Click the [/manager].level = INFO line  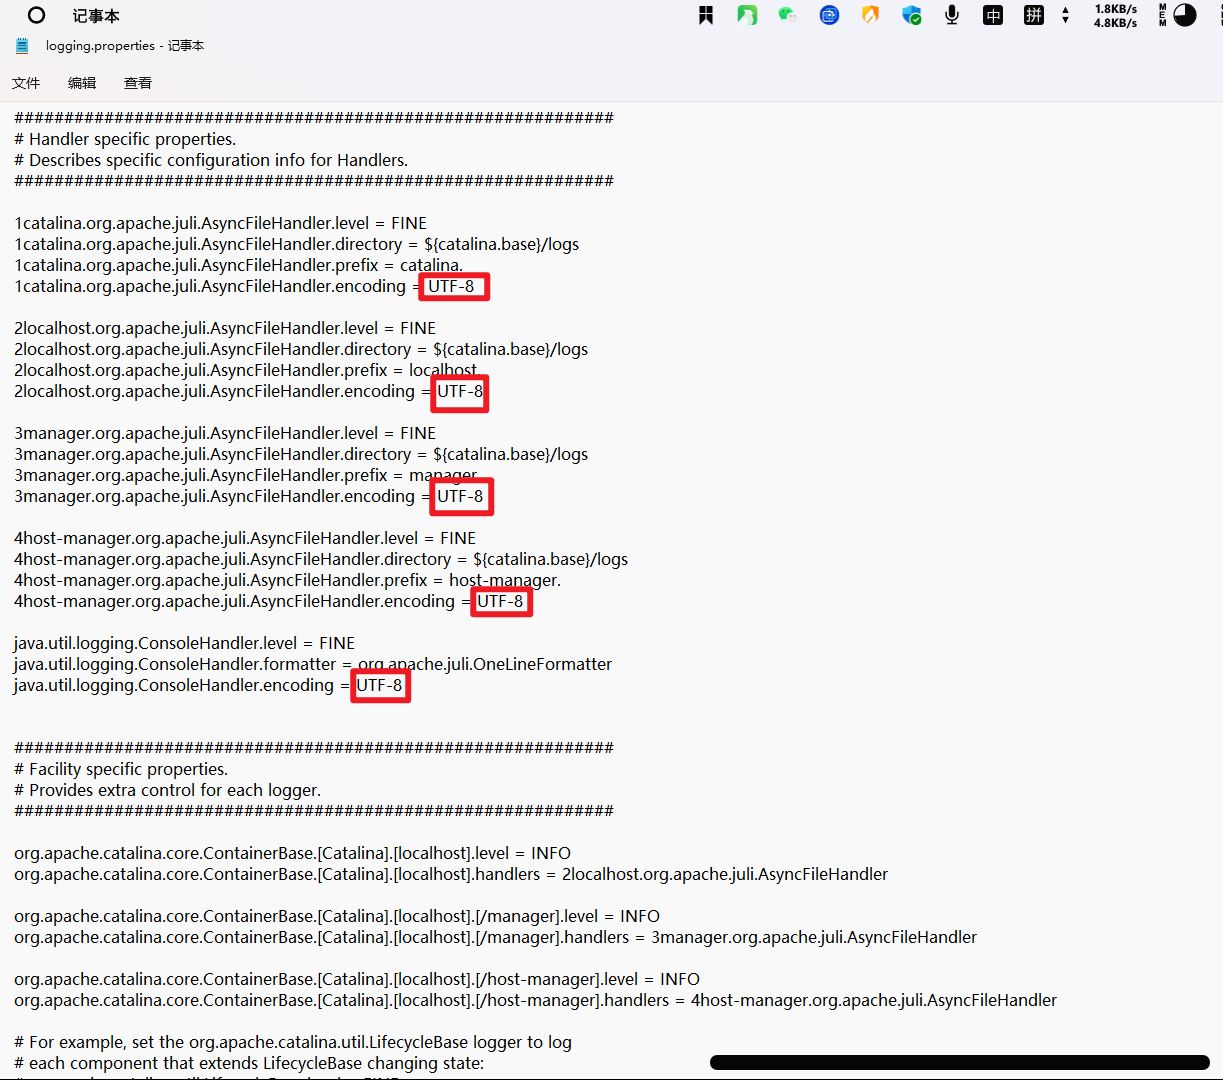pos(337,916)
